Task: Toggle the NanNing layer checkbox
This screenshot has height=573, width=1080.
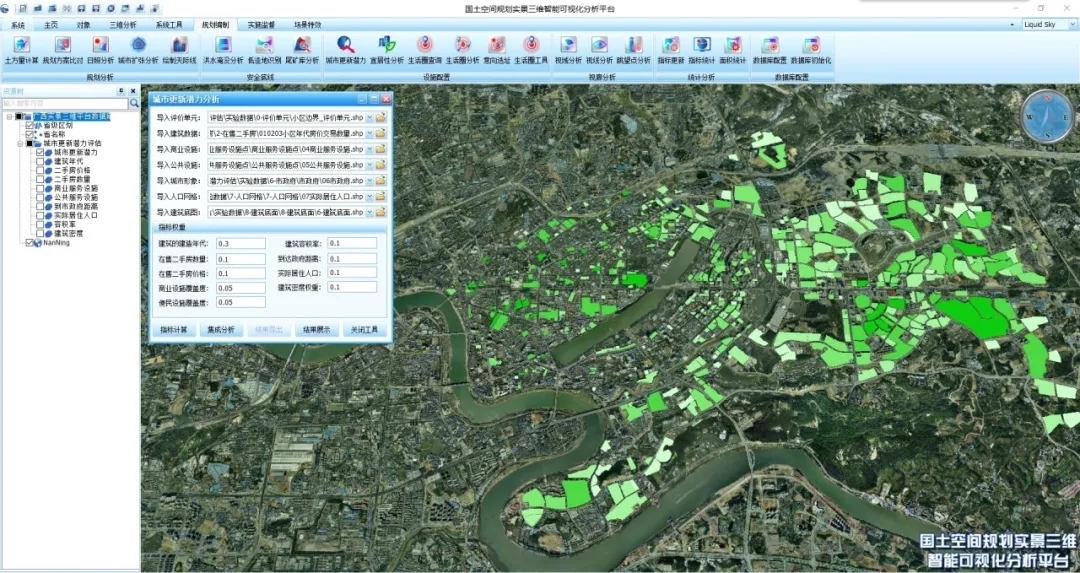Action: pos(30,242)
